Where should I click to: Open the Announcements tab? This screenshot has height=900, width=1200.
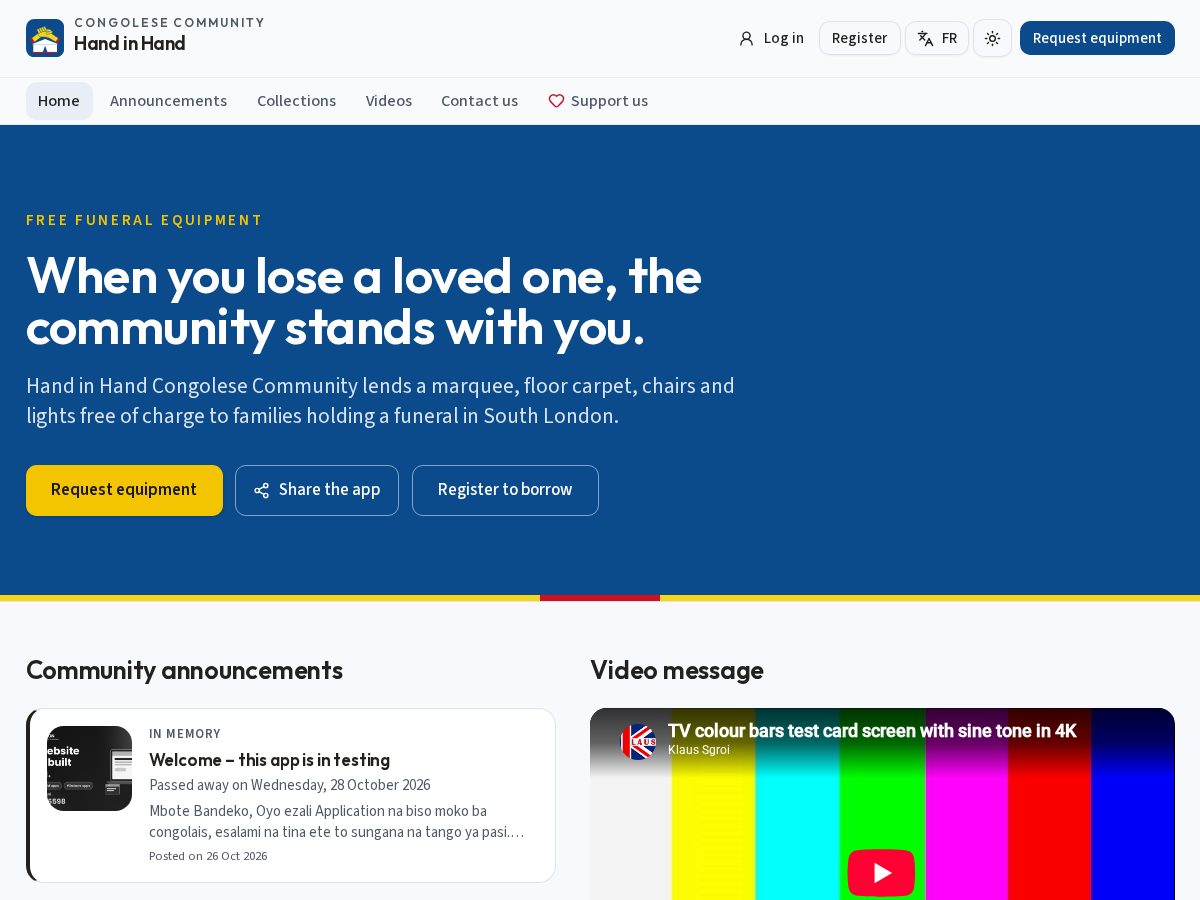[168, 101]
